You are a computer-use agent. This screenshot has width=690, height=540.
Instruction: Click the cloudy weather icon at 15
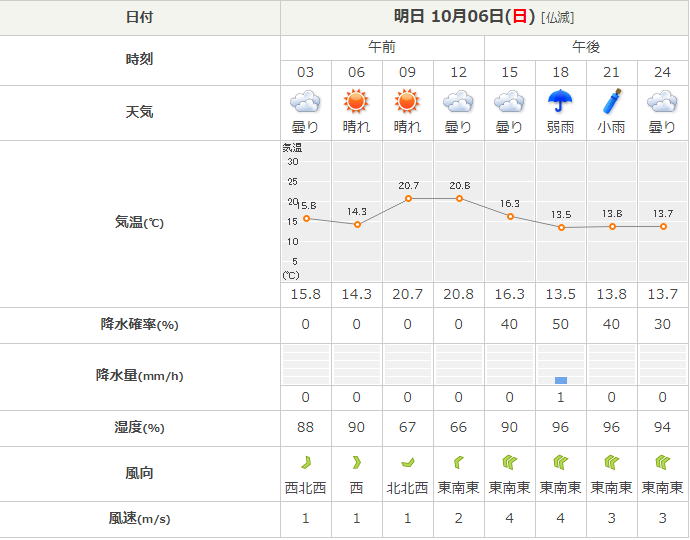point(509,102)
